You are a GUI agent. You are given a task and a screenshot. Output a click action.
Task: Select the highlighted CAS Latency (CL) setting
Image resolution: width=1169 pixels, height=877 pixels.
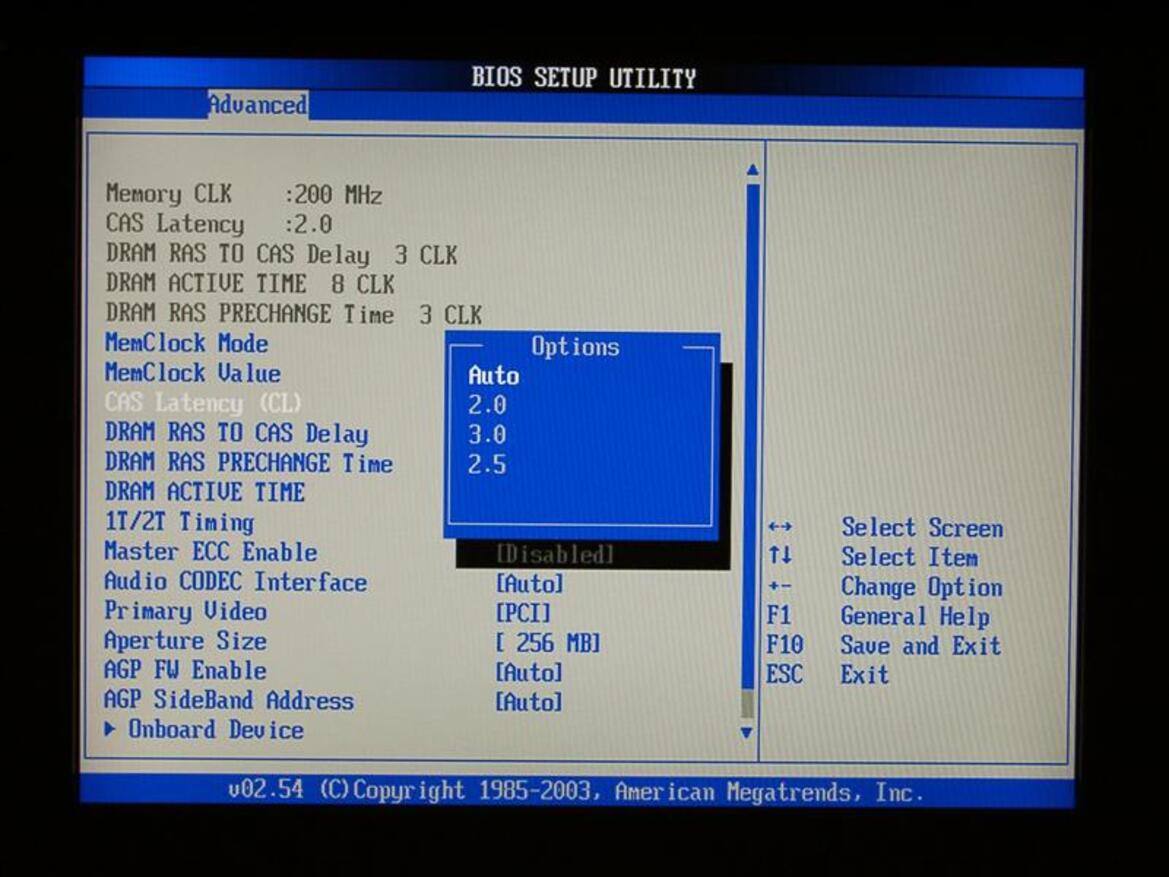[203, 403]
